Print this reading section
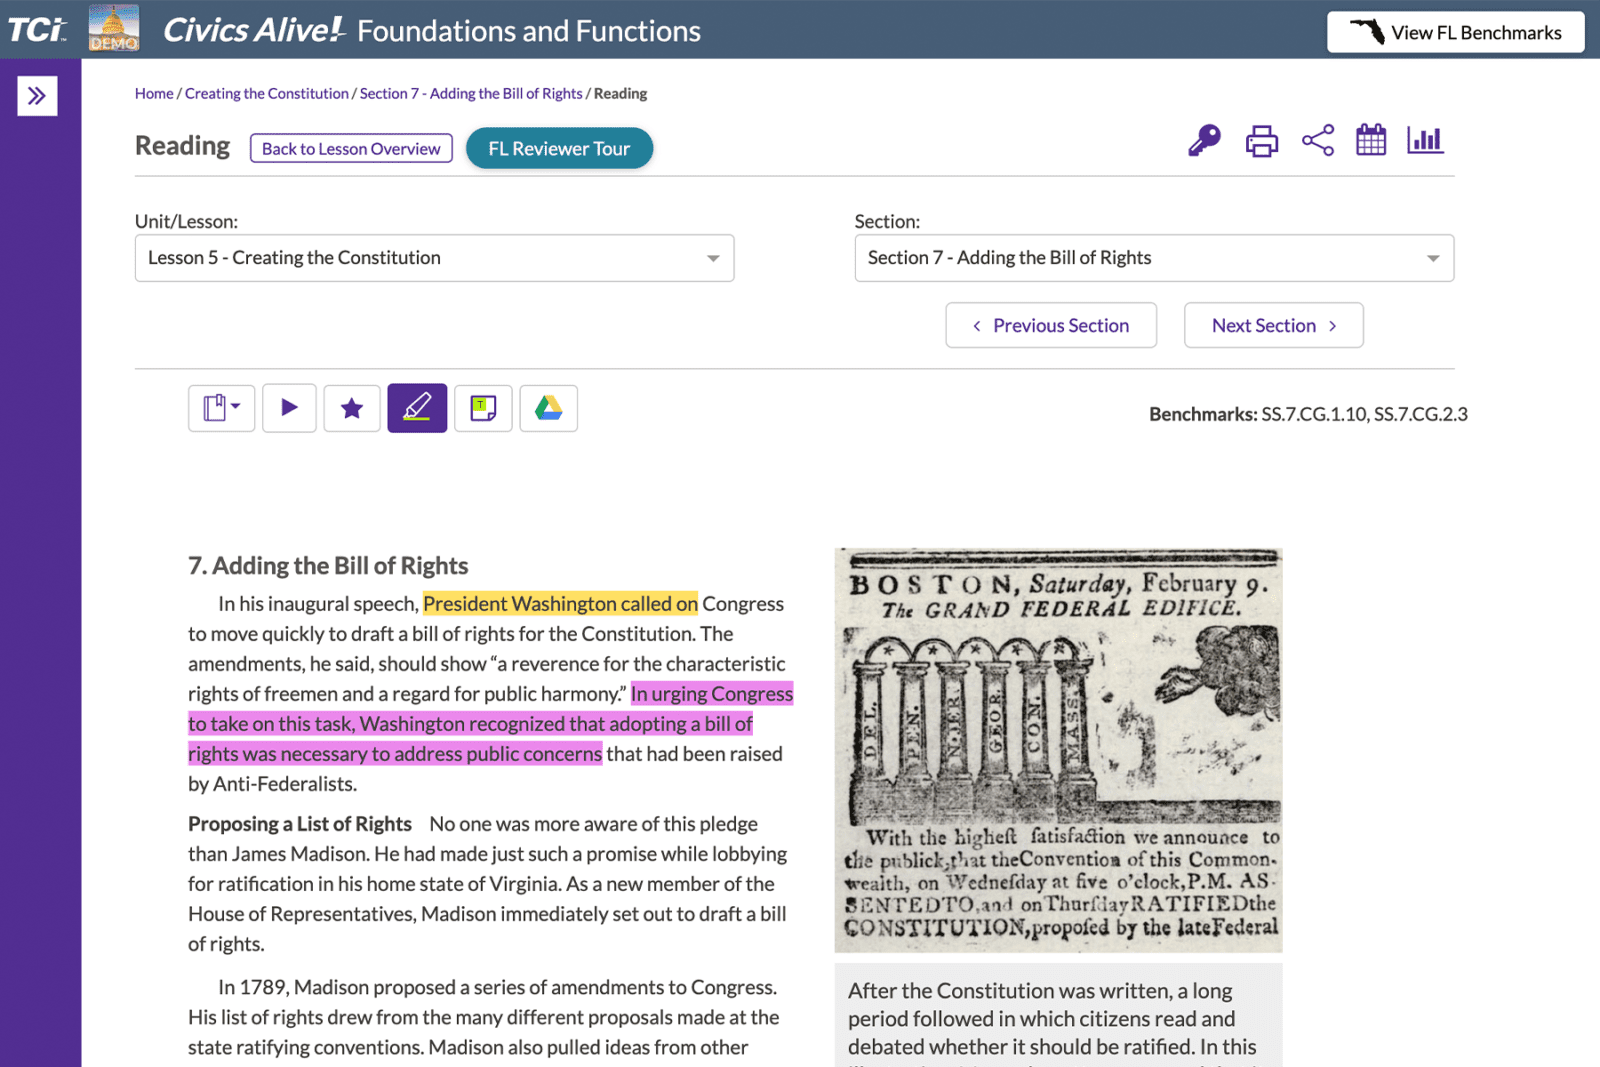The image size is (1600, 1067). point(1261,141)
